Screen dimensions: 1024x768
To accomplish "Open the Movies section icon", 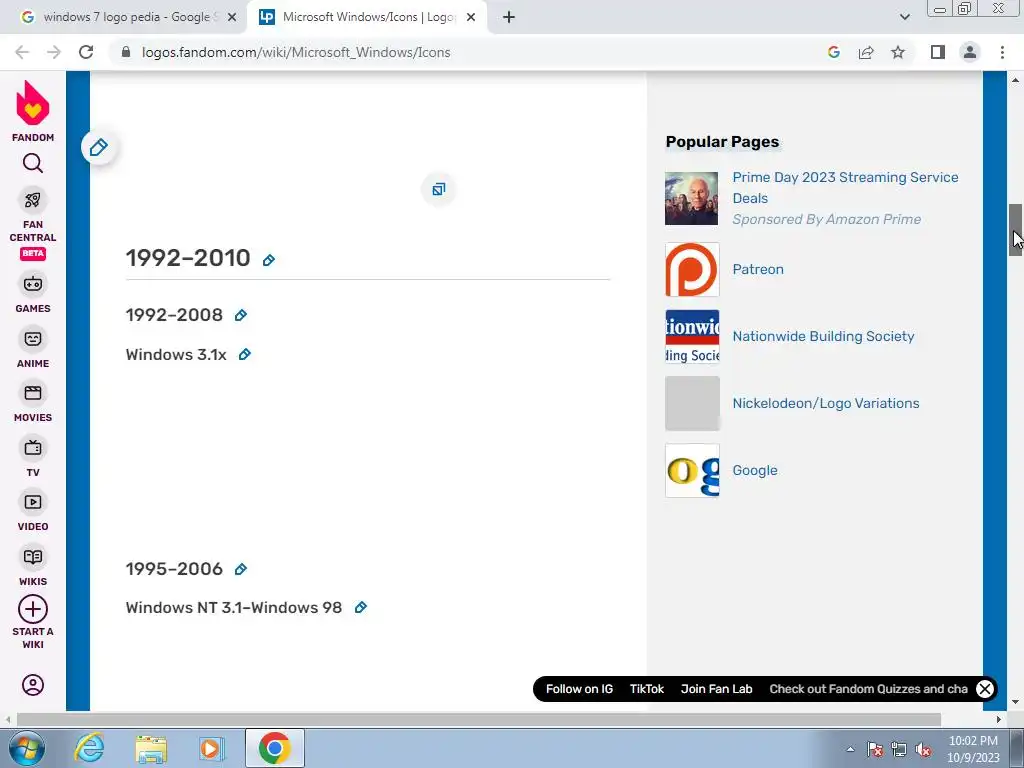I will pyautogui.click(x=33, y=393).
